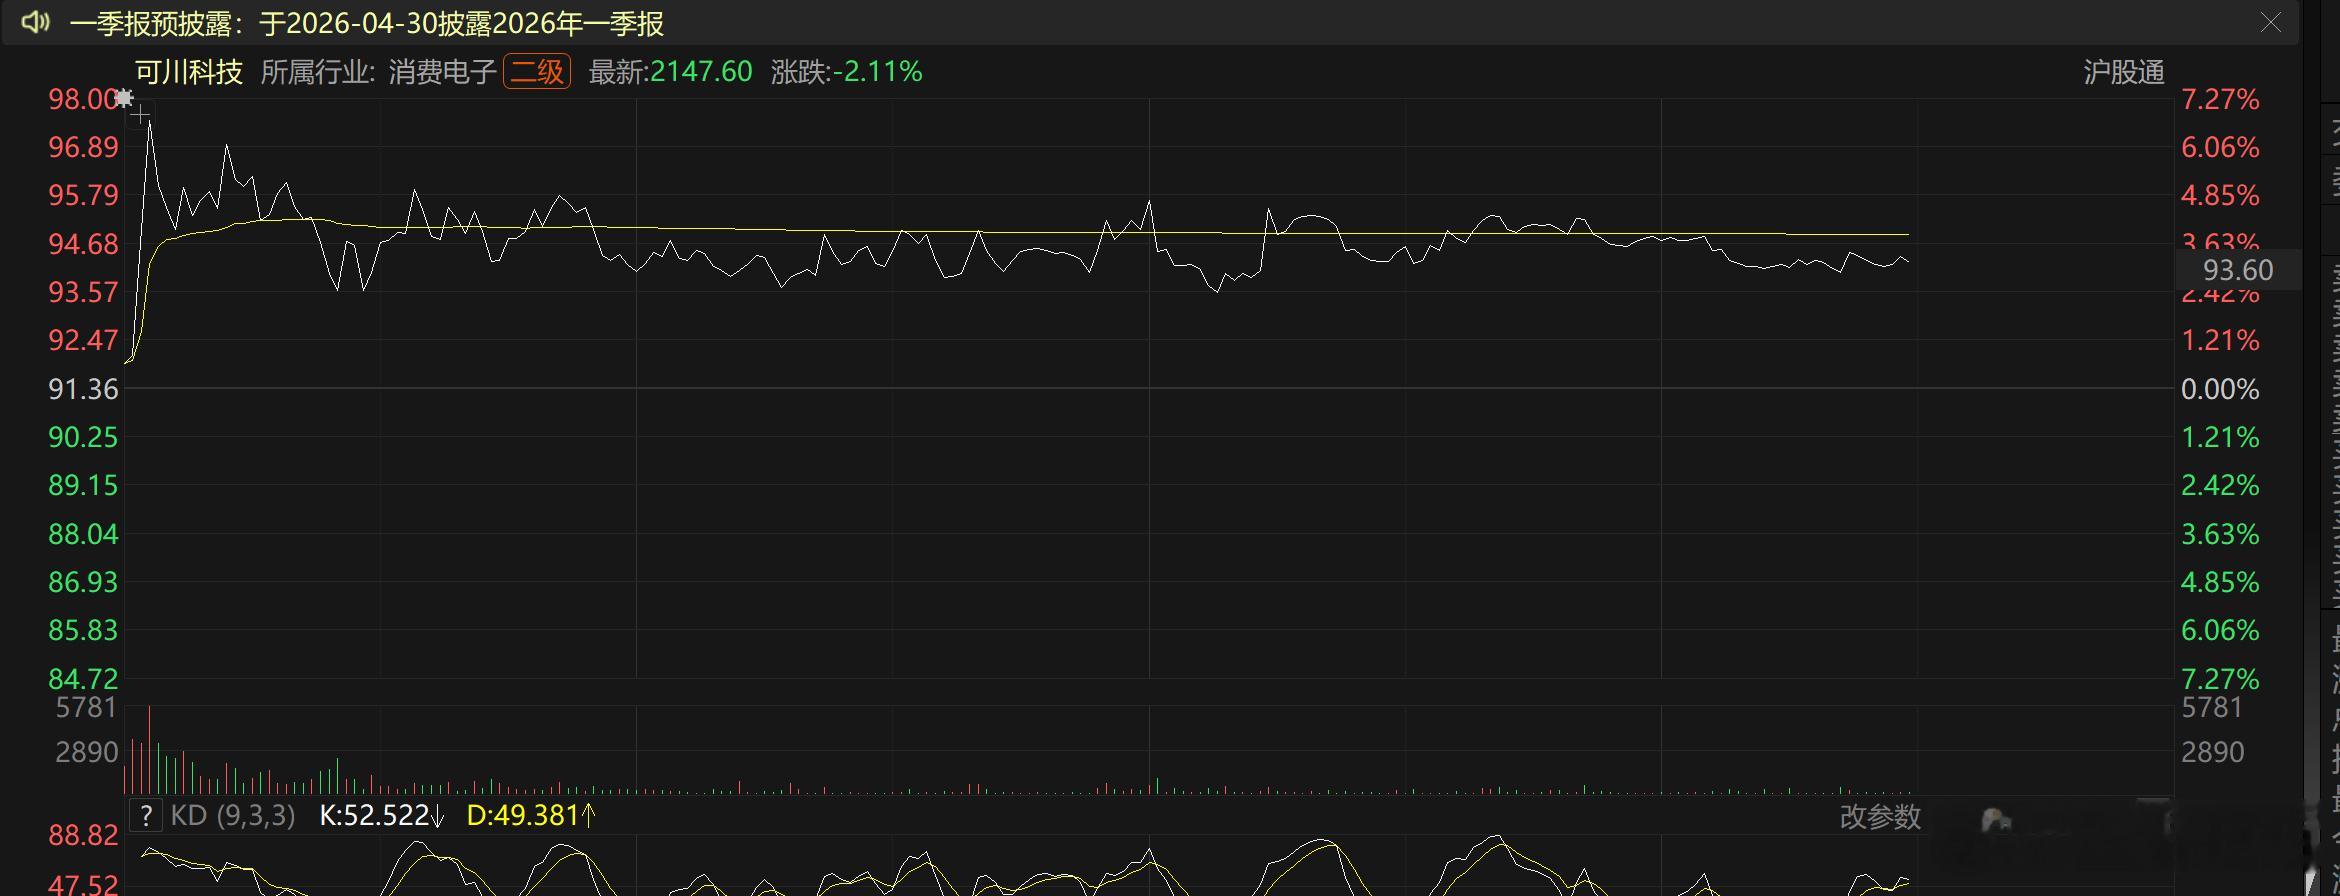This screenshot has width=2340, height=896.
Task: Click the 96.89 price axis label
Action: (83, 147)
